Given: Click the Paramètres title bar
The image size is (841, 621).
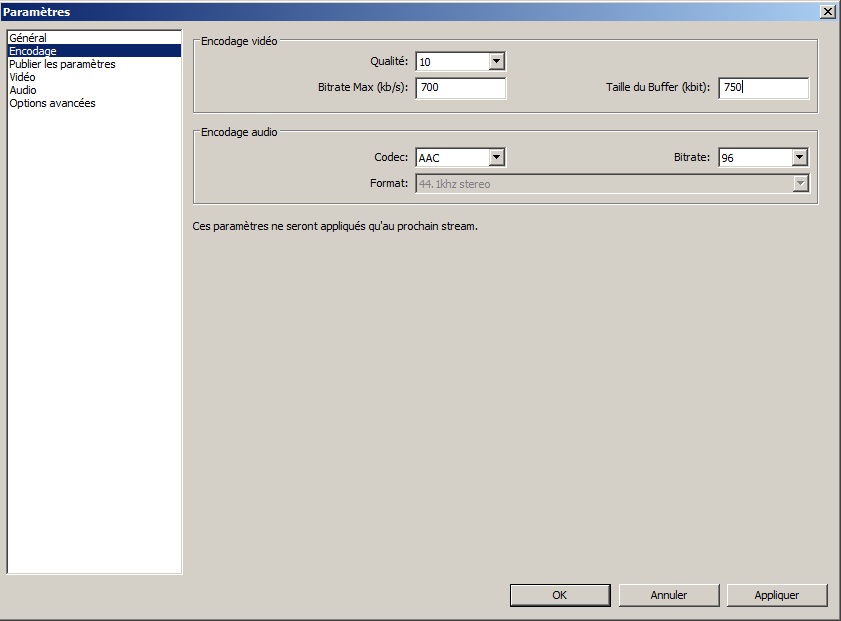Looking at the screenshot, I should 400,11.
